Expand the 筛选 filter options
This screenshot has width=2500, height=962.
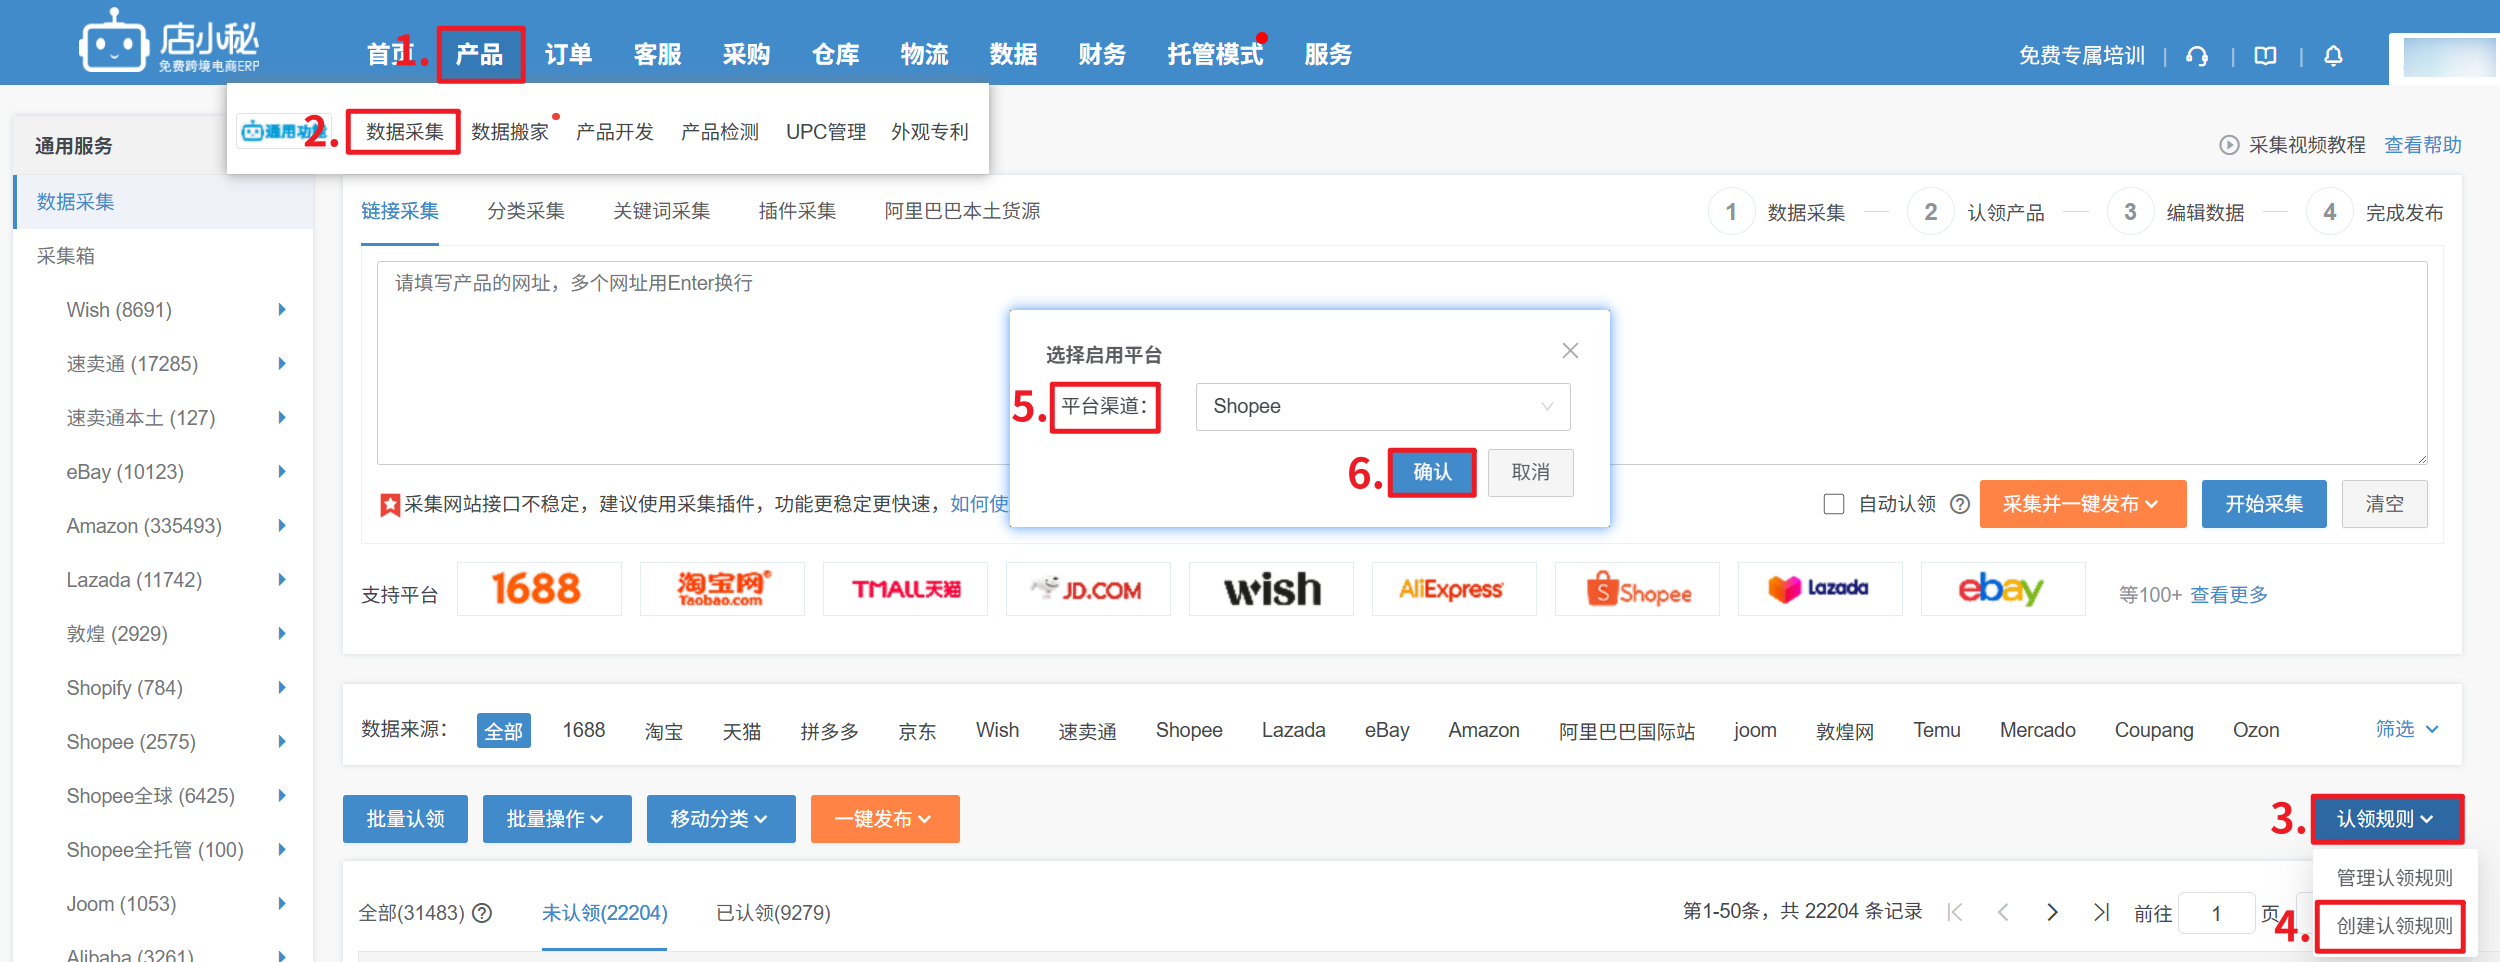2407,729
